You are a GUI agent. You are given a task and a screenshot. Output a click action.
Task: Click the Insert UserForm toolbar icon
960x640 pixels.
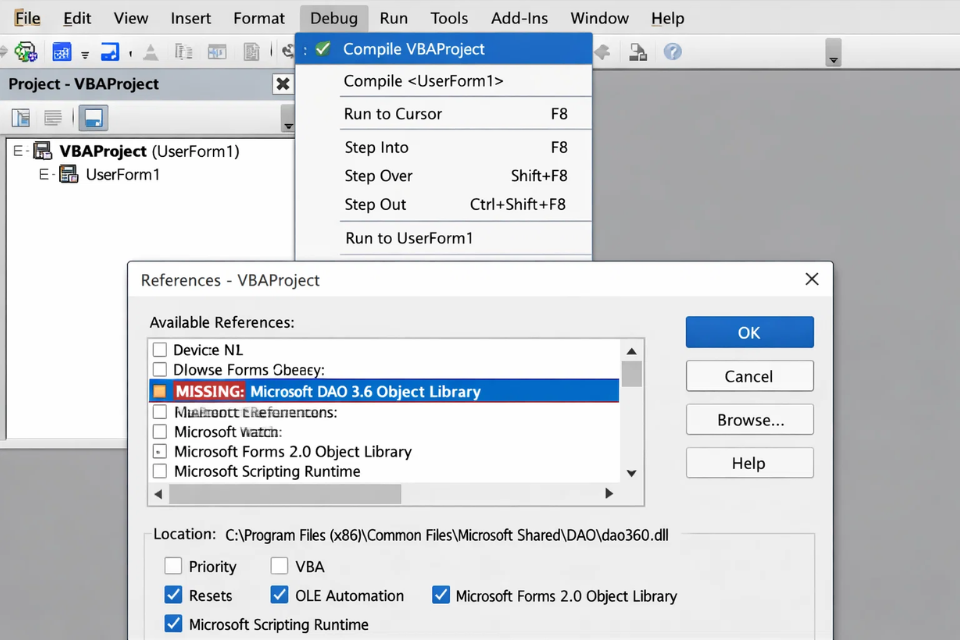click(x=61, y=52)
